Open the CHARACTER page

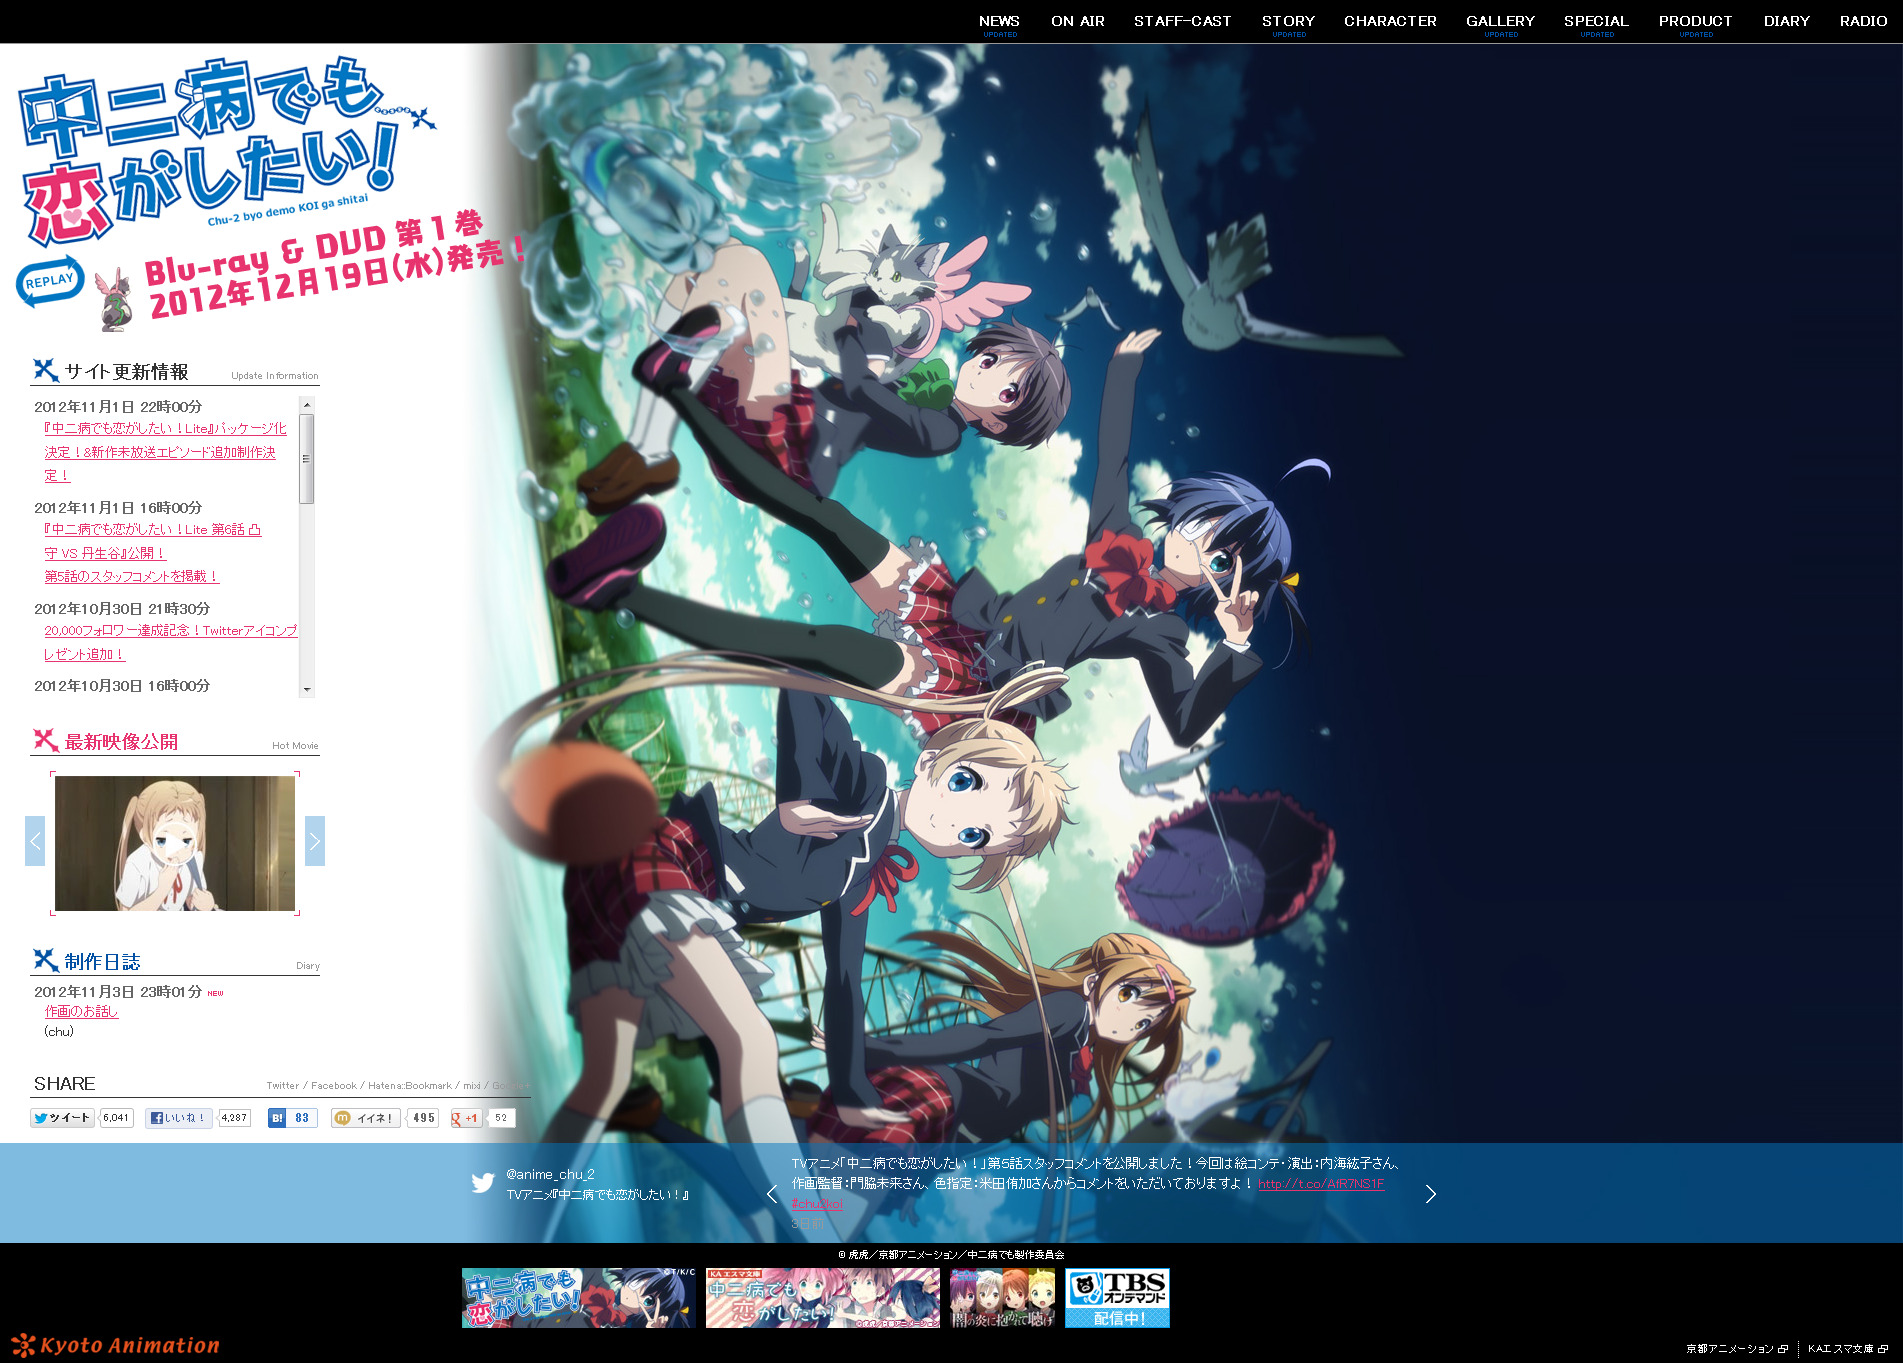click(1390, 21)
